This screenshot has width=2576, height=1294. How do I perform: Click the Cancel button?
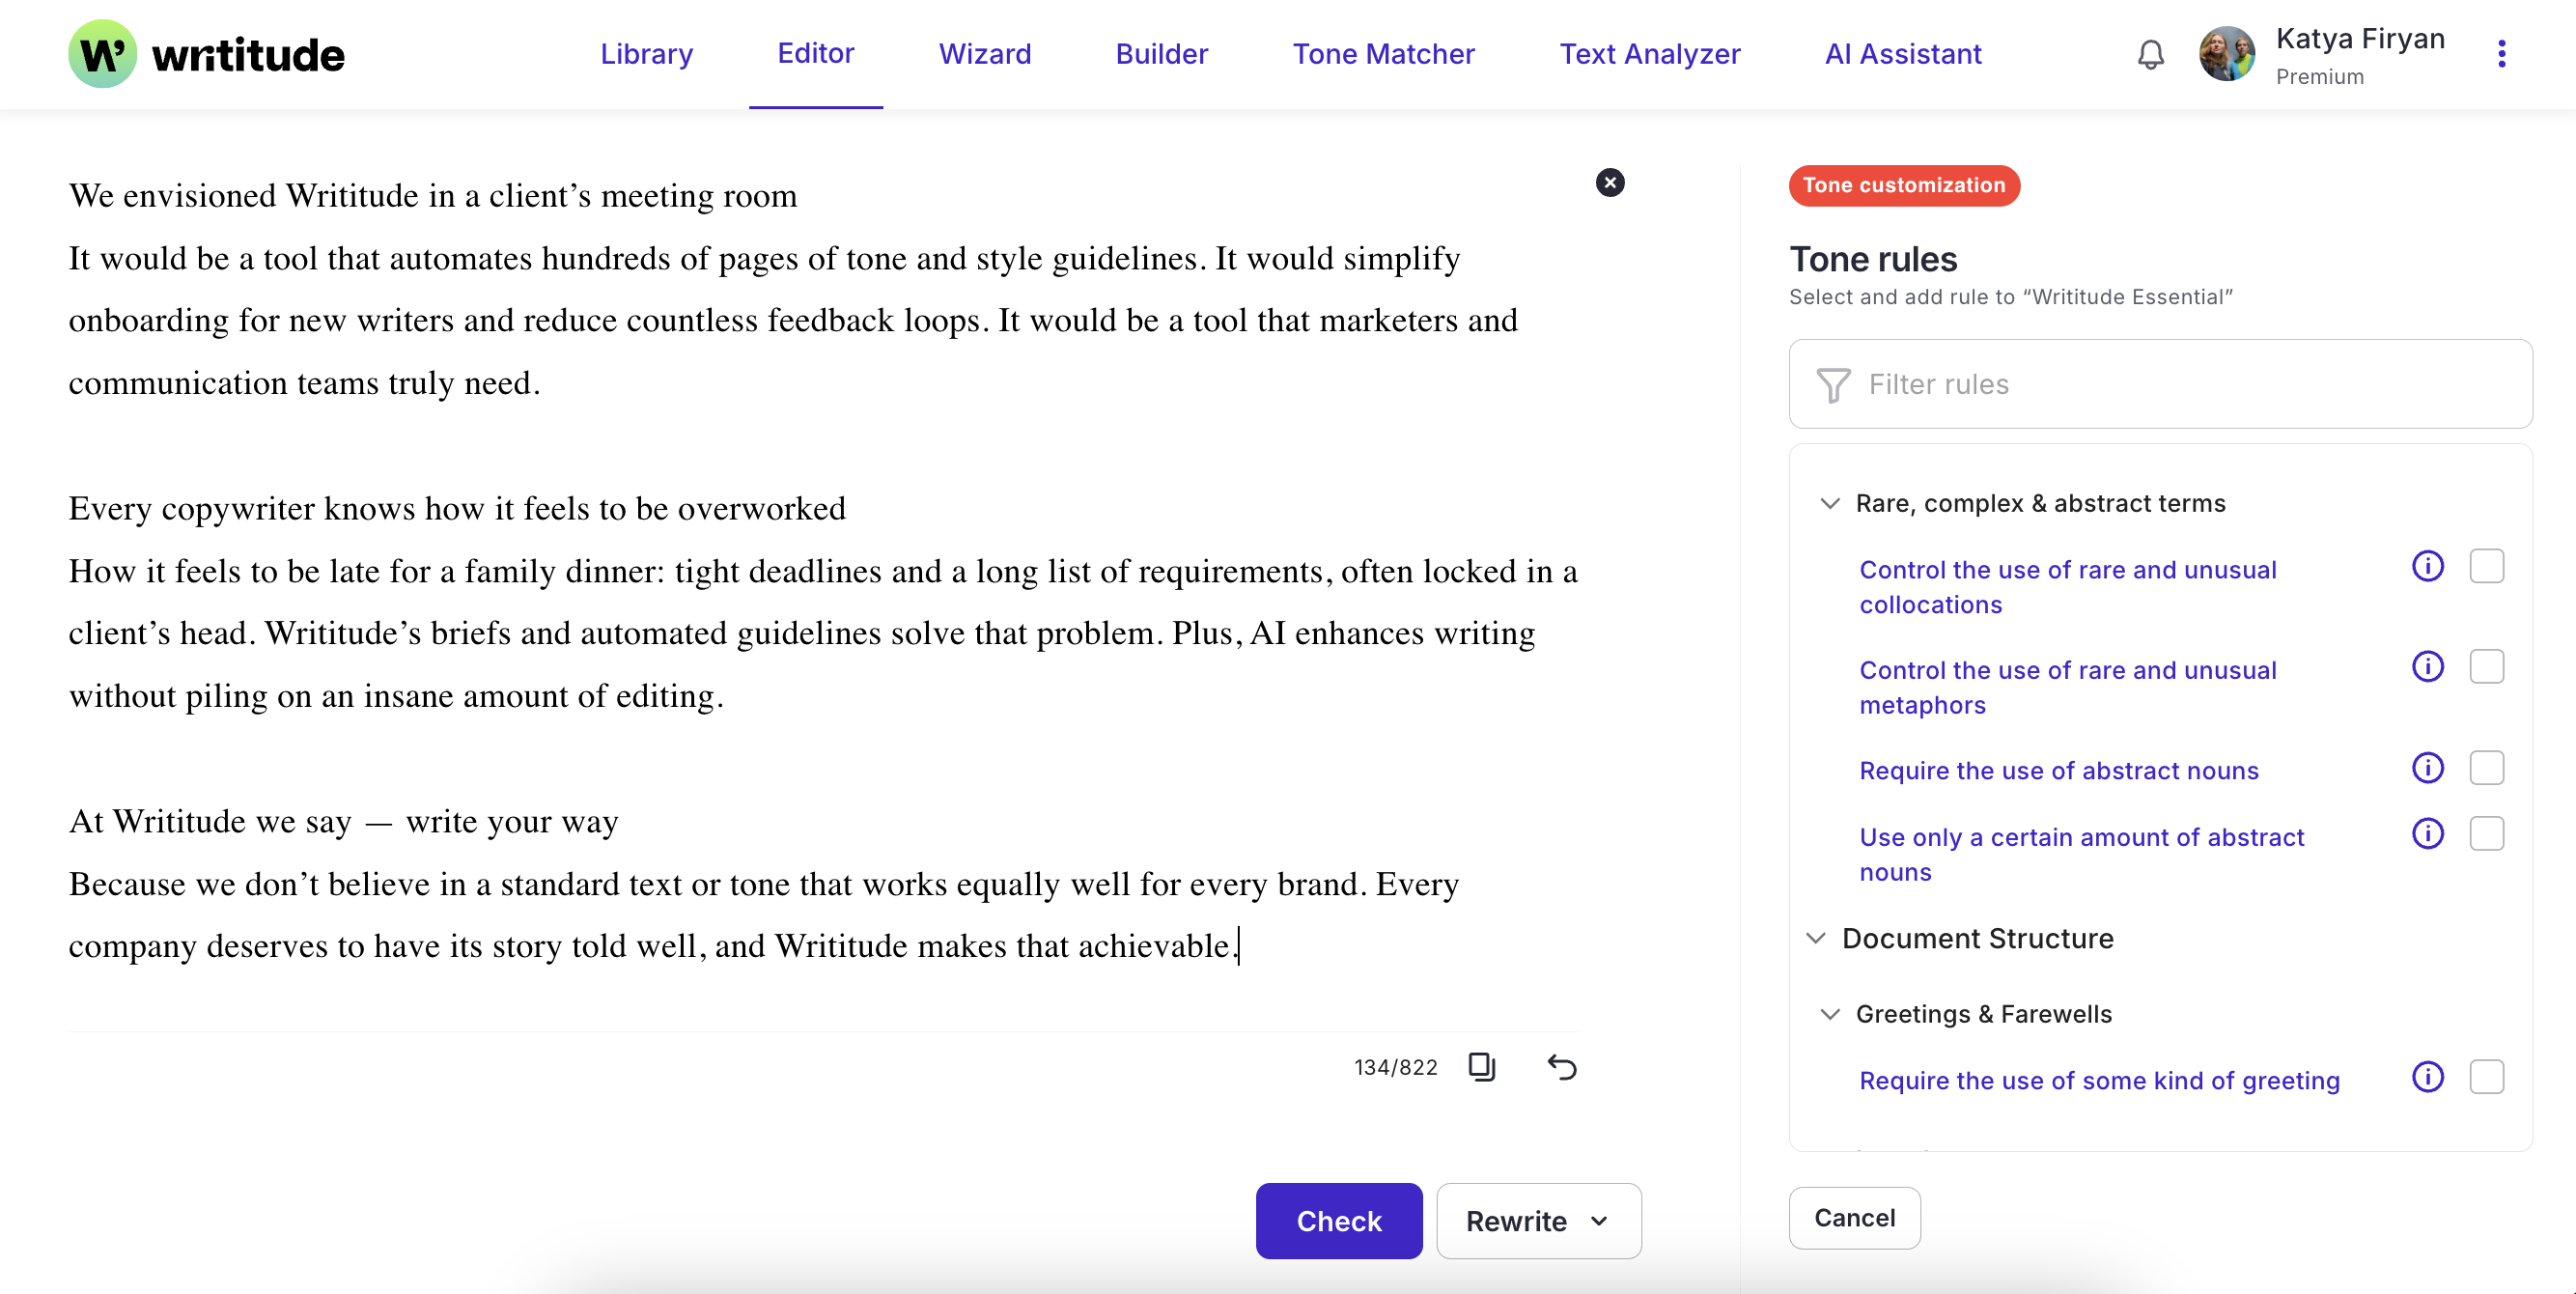pyautogui.click(x=1853, y=1217)
